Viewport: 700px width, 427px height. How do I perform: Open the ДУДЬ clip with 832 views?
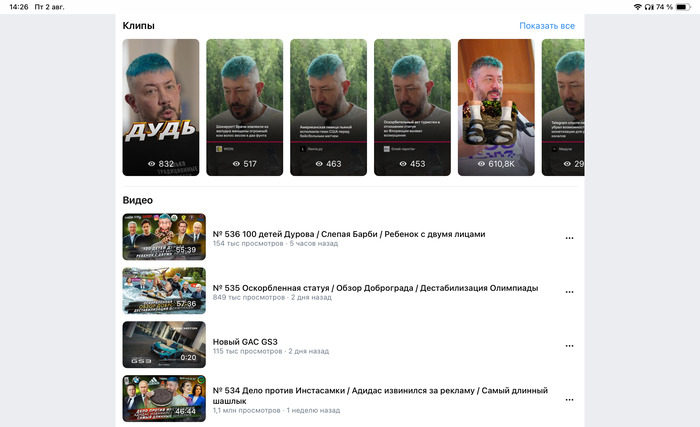tap(161, 107)
